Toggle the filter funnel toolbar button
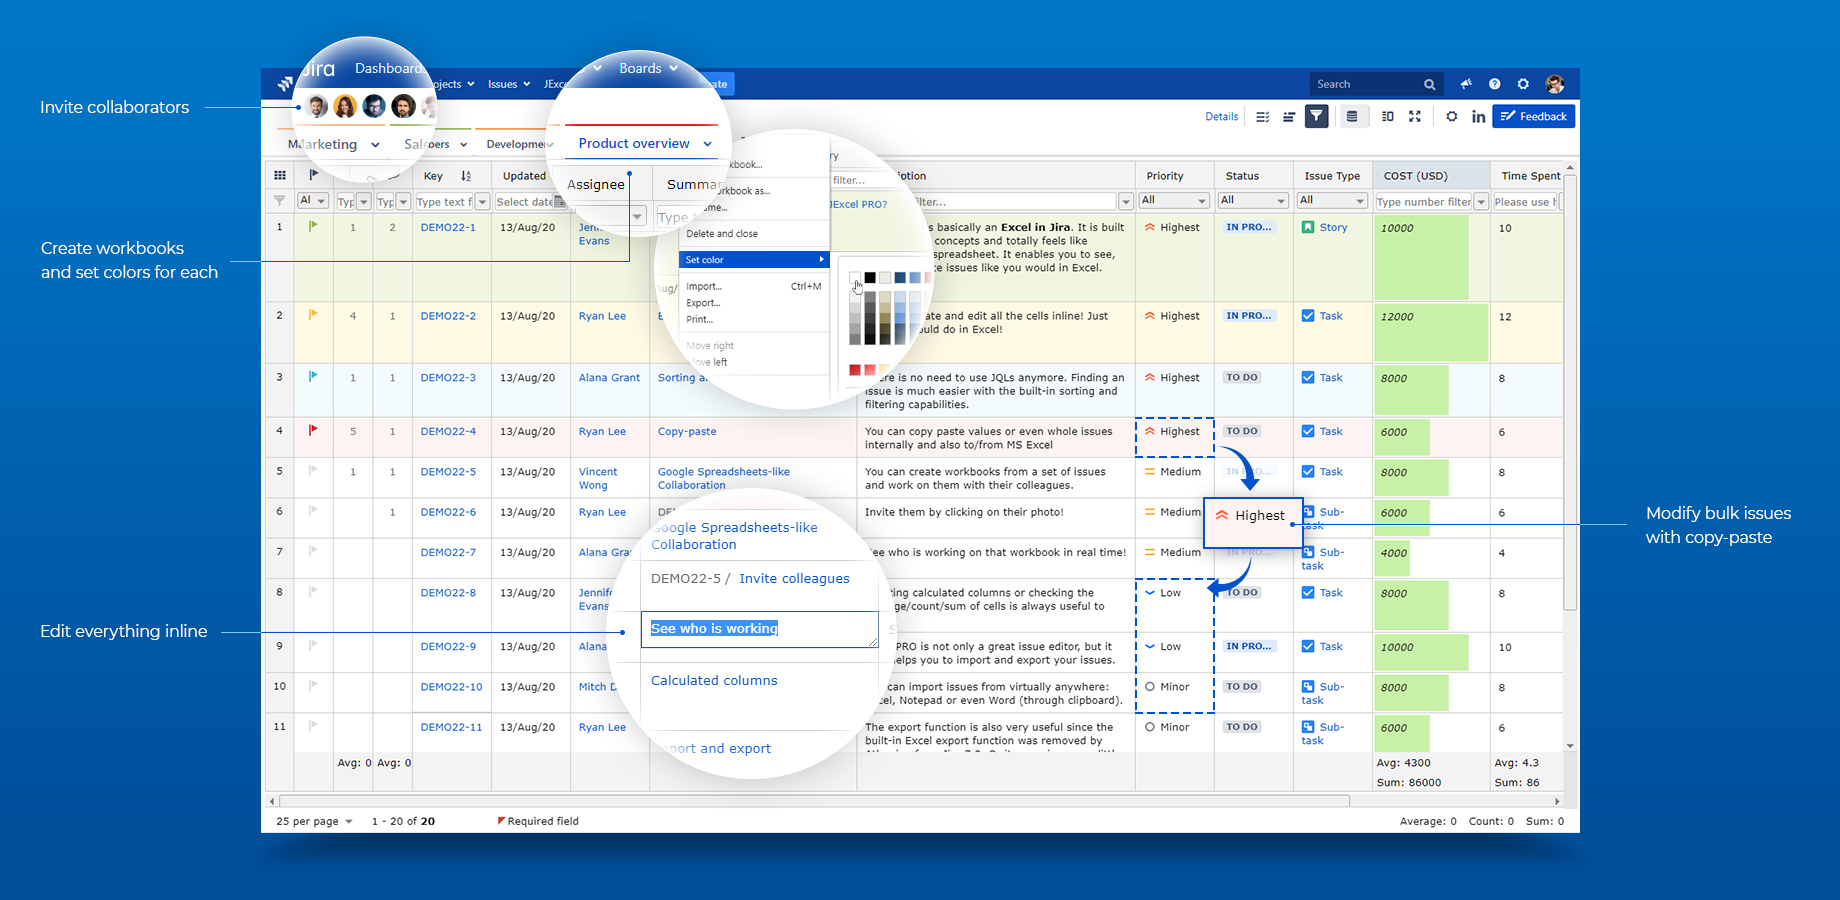The width and height of the screenshot is (1840, 900). (x=1317, y=116)
